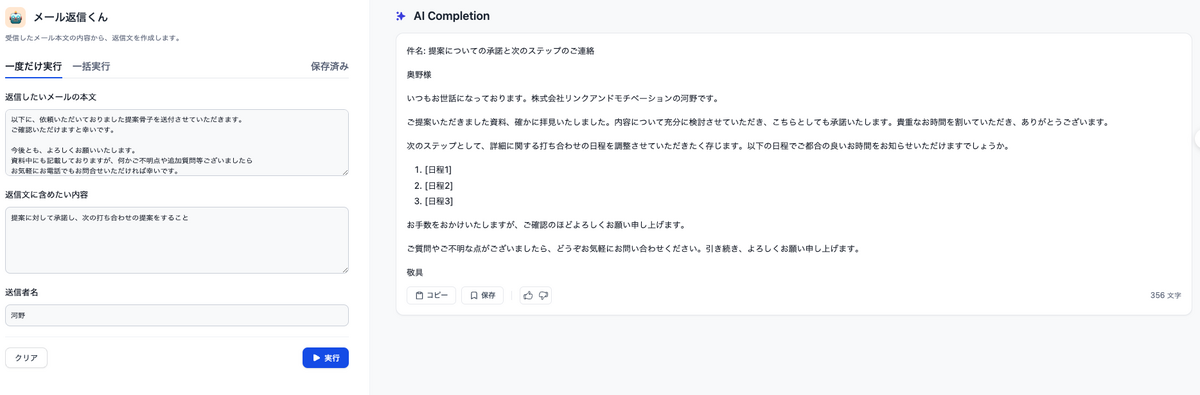Give the reply a thumbs up
This screenshot has width=1200, height=395.
(528, 295)
